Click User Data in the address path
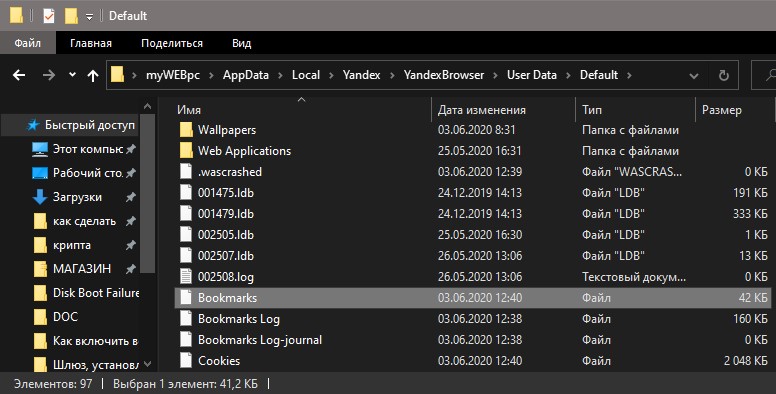 point(532,75)
